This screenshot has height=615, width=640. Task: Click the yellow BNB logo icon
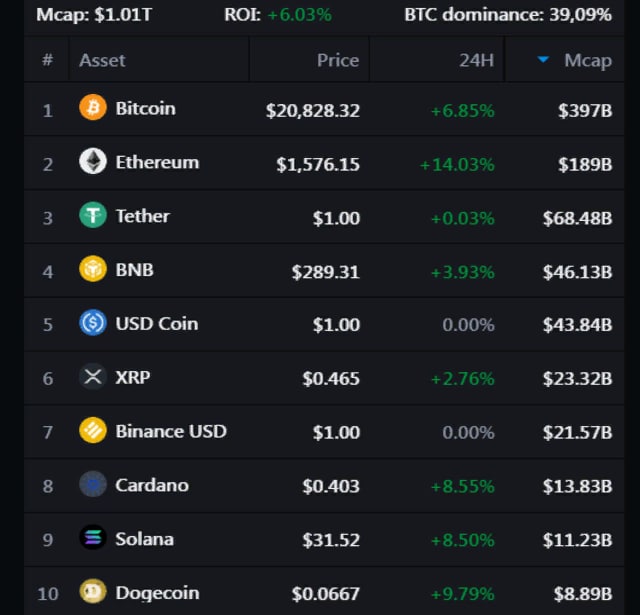click(x=93, y=269)
